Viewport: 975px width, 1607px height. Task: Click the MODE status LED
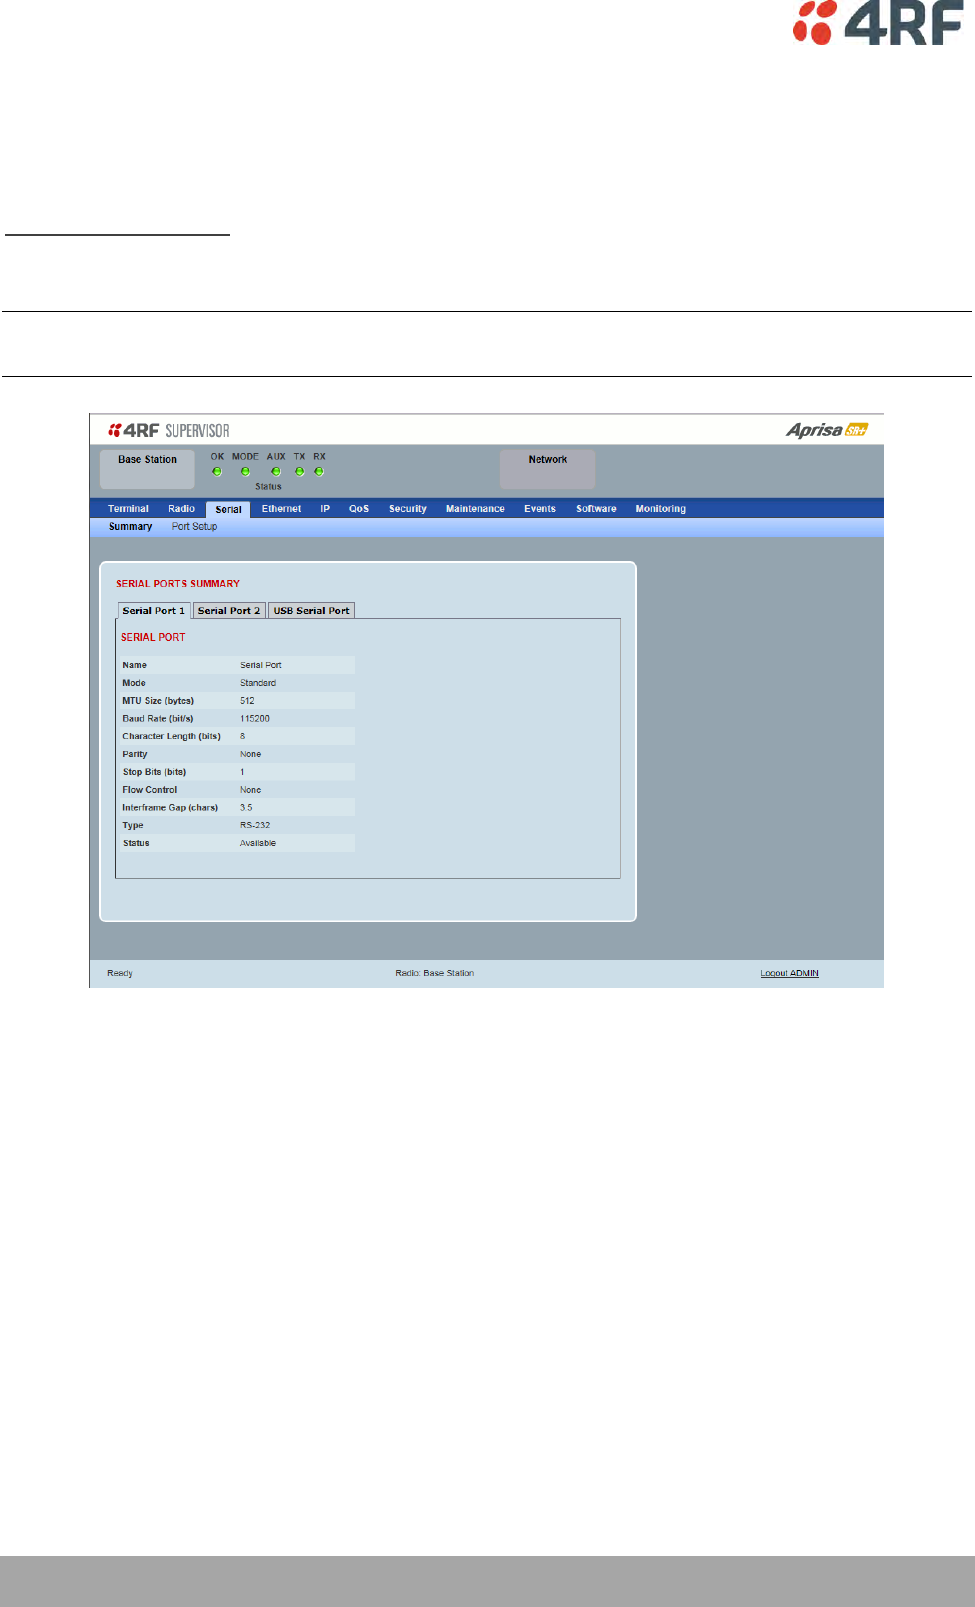click(x=245, y=472)
